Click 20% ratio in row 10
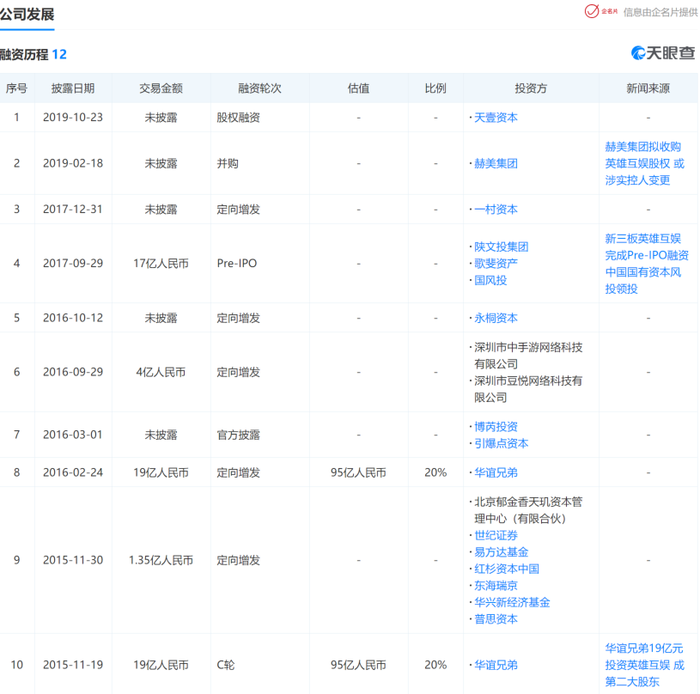The image size is (700, 694). click(435, 665)
